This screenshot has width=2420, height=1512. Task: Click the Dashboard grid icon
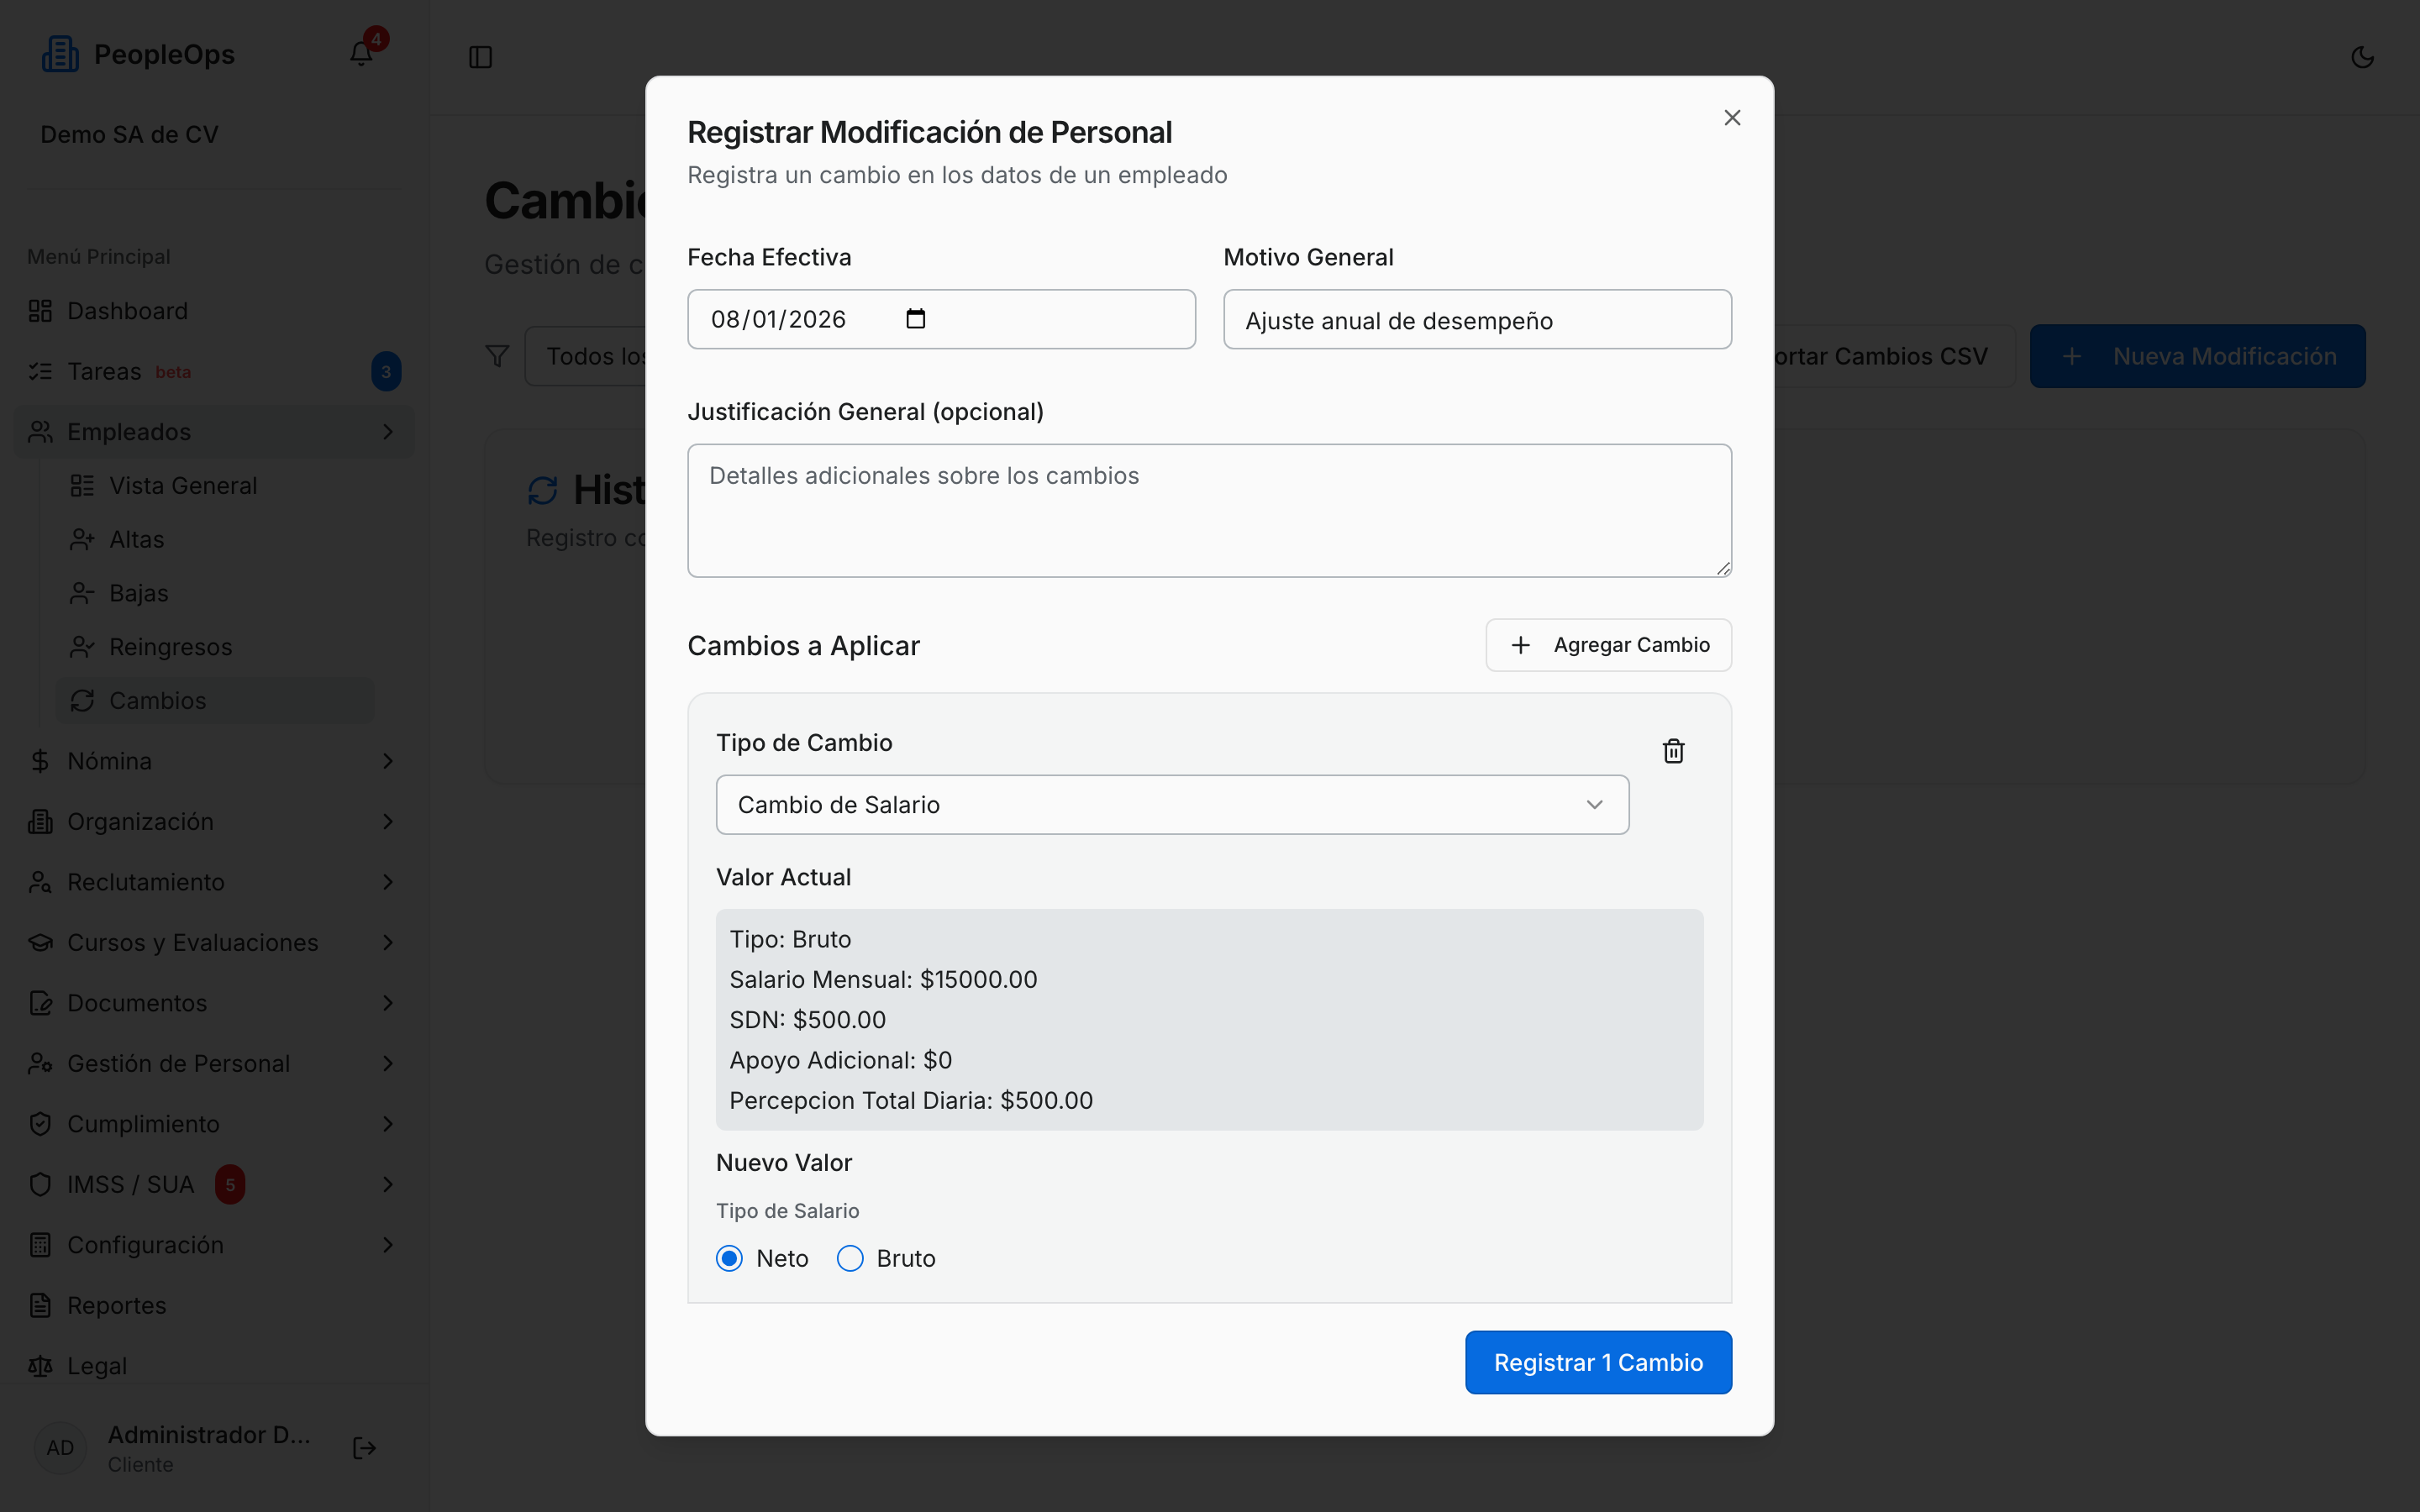tap(40, 311)
